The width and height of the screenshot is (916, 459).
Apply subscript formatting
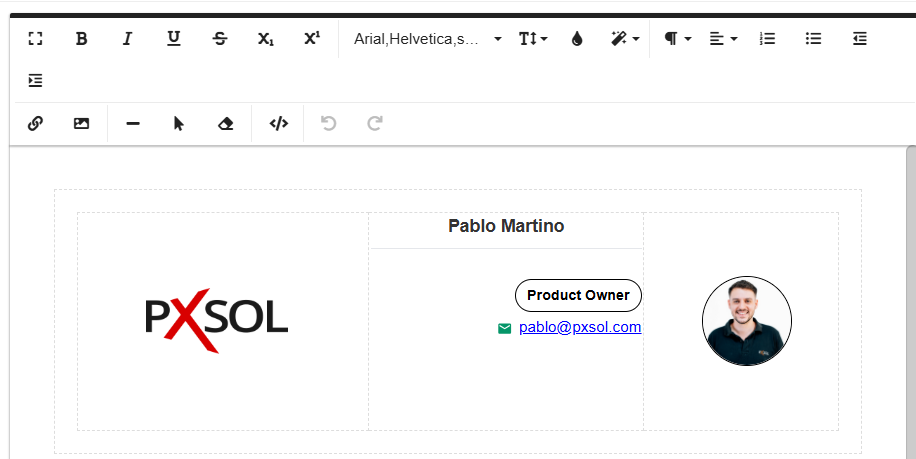(265, 39)
